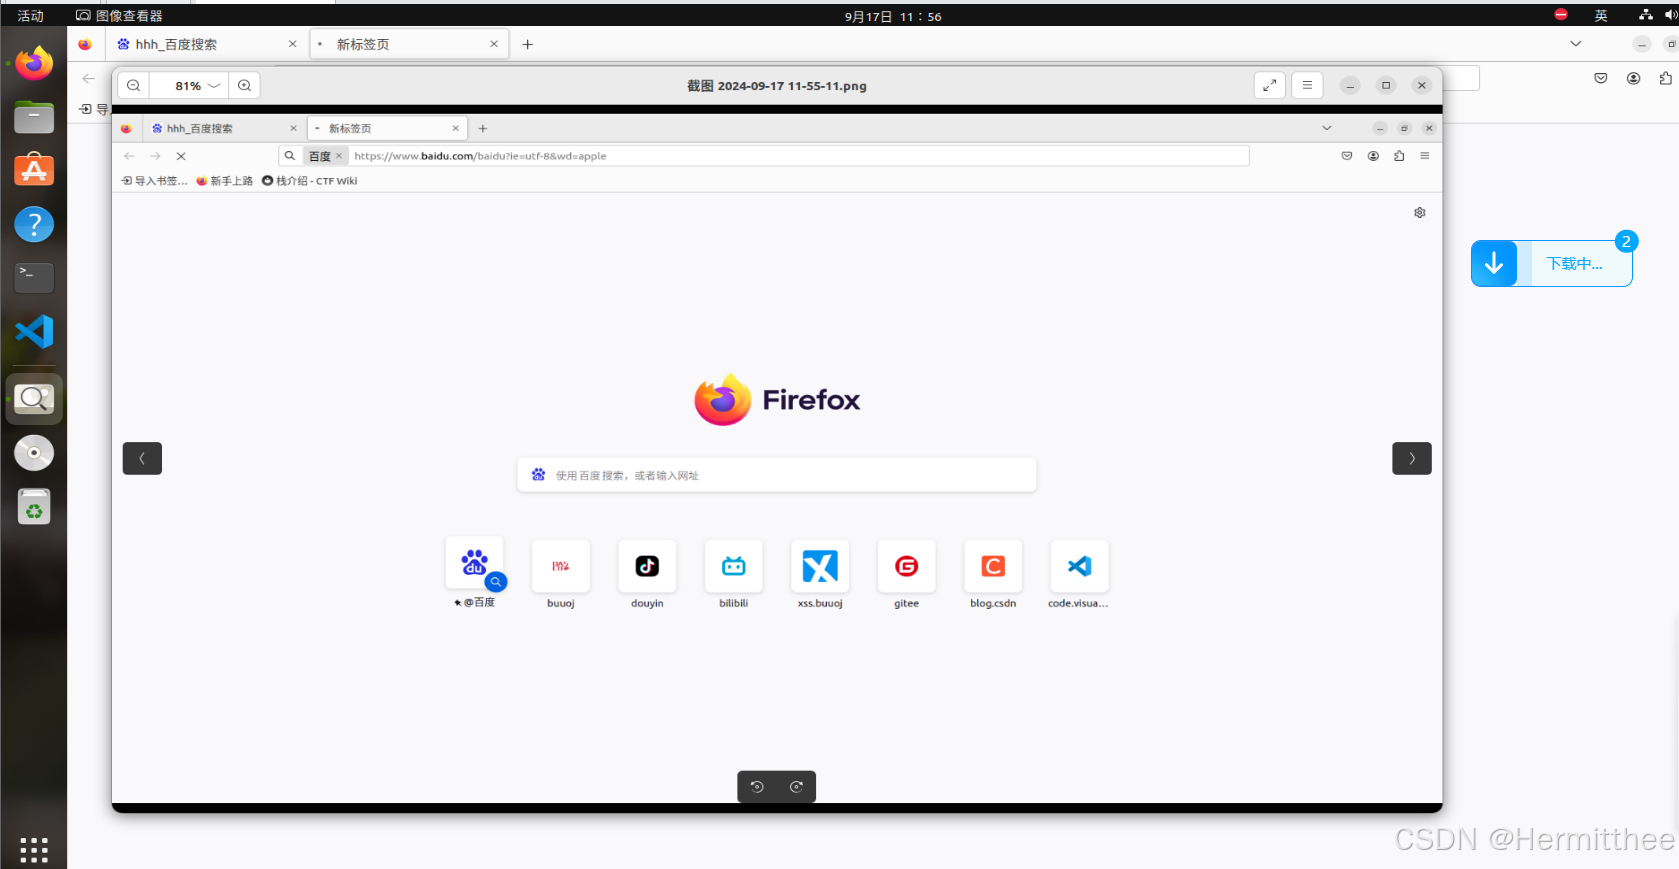This screenshot has height=869, width=1679.
Task: Open a new tab in background Firefox
Action: pyautogui.click(x=528, y=44)
